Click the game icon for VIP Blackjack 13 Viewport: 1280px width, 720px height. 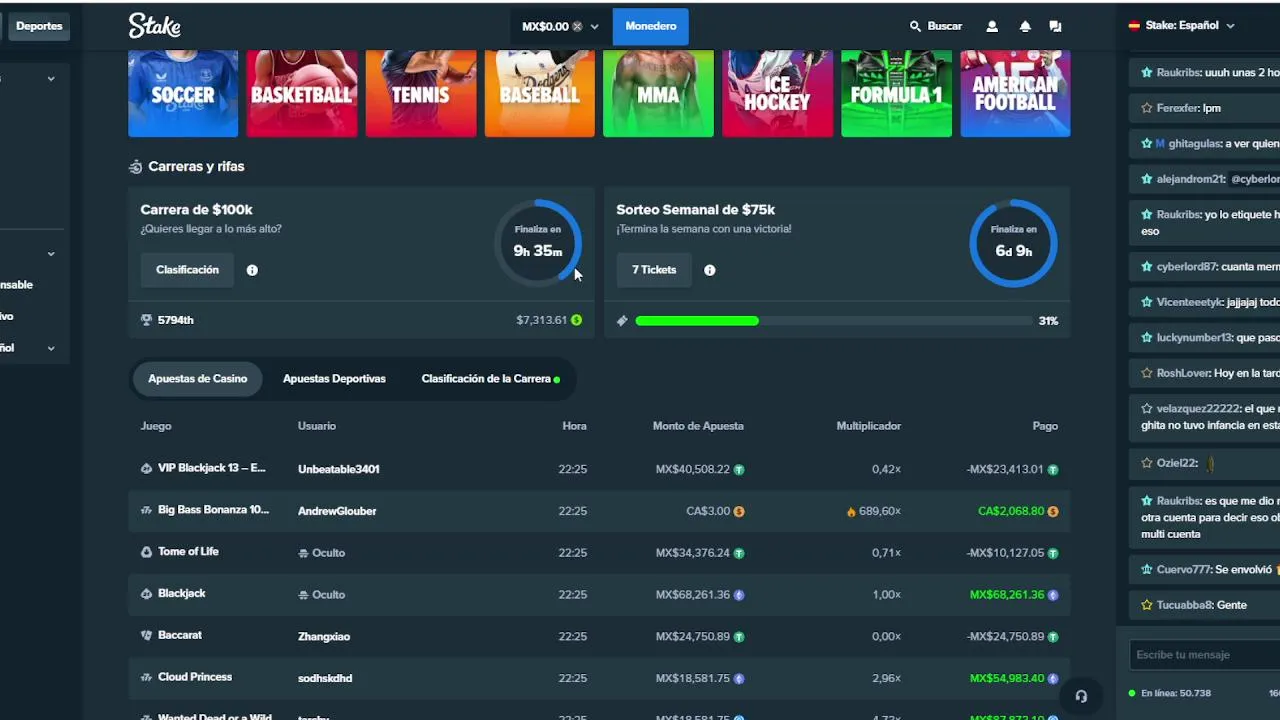146,468
